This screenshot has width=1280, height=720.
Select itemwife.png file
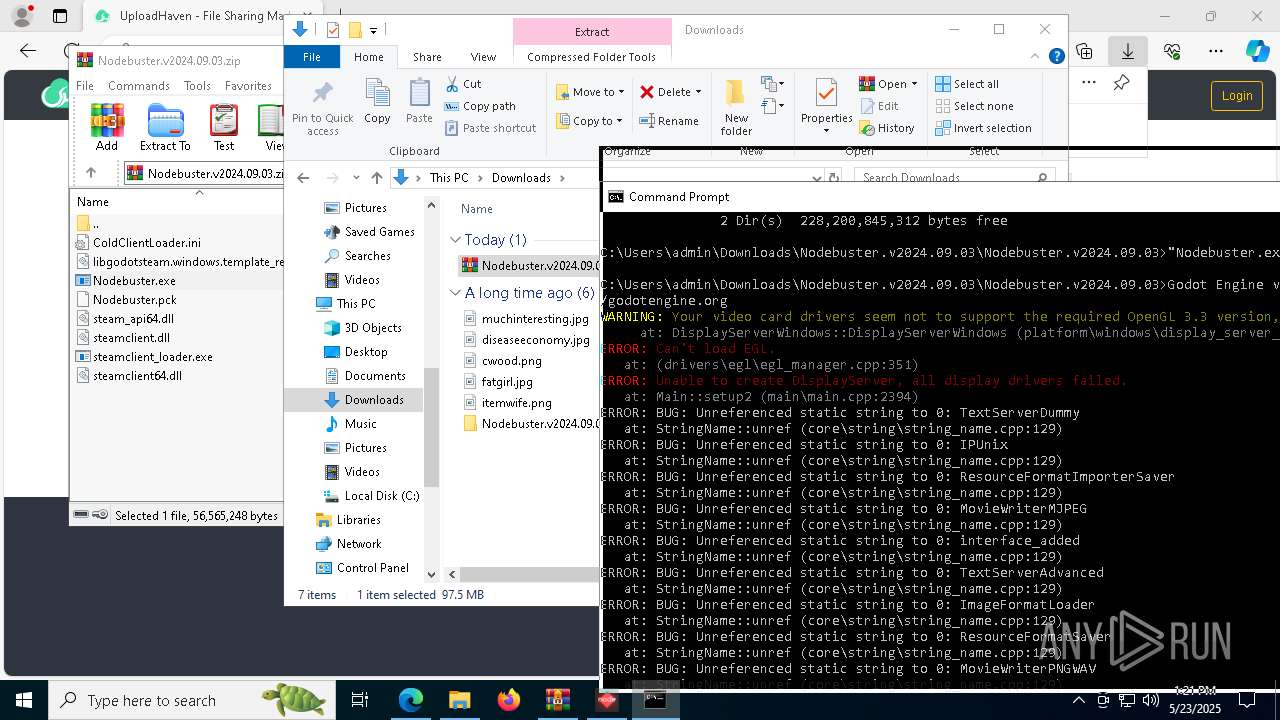tap(517, 403)
